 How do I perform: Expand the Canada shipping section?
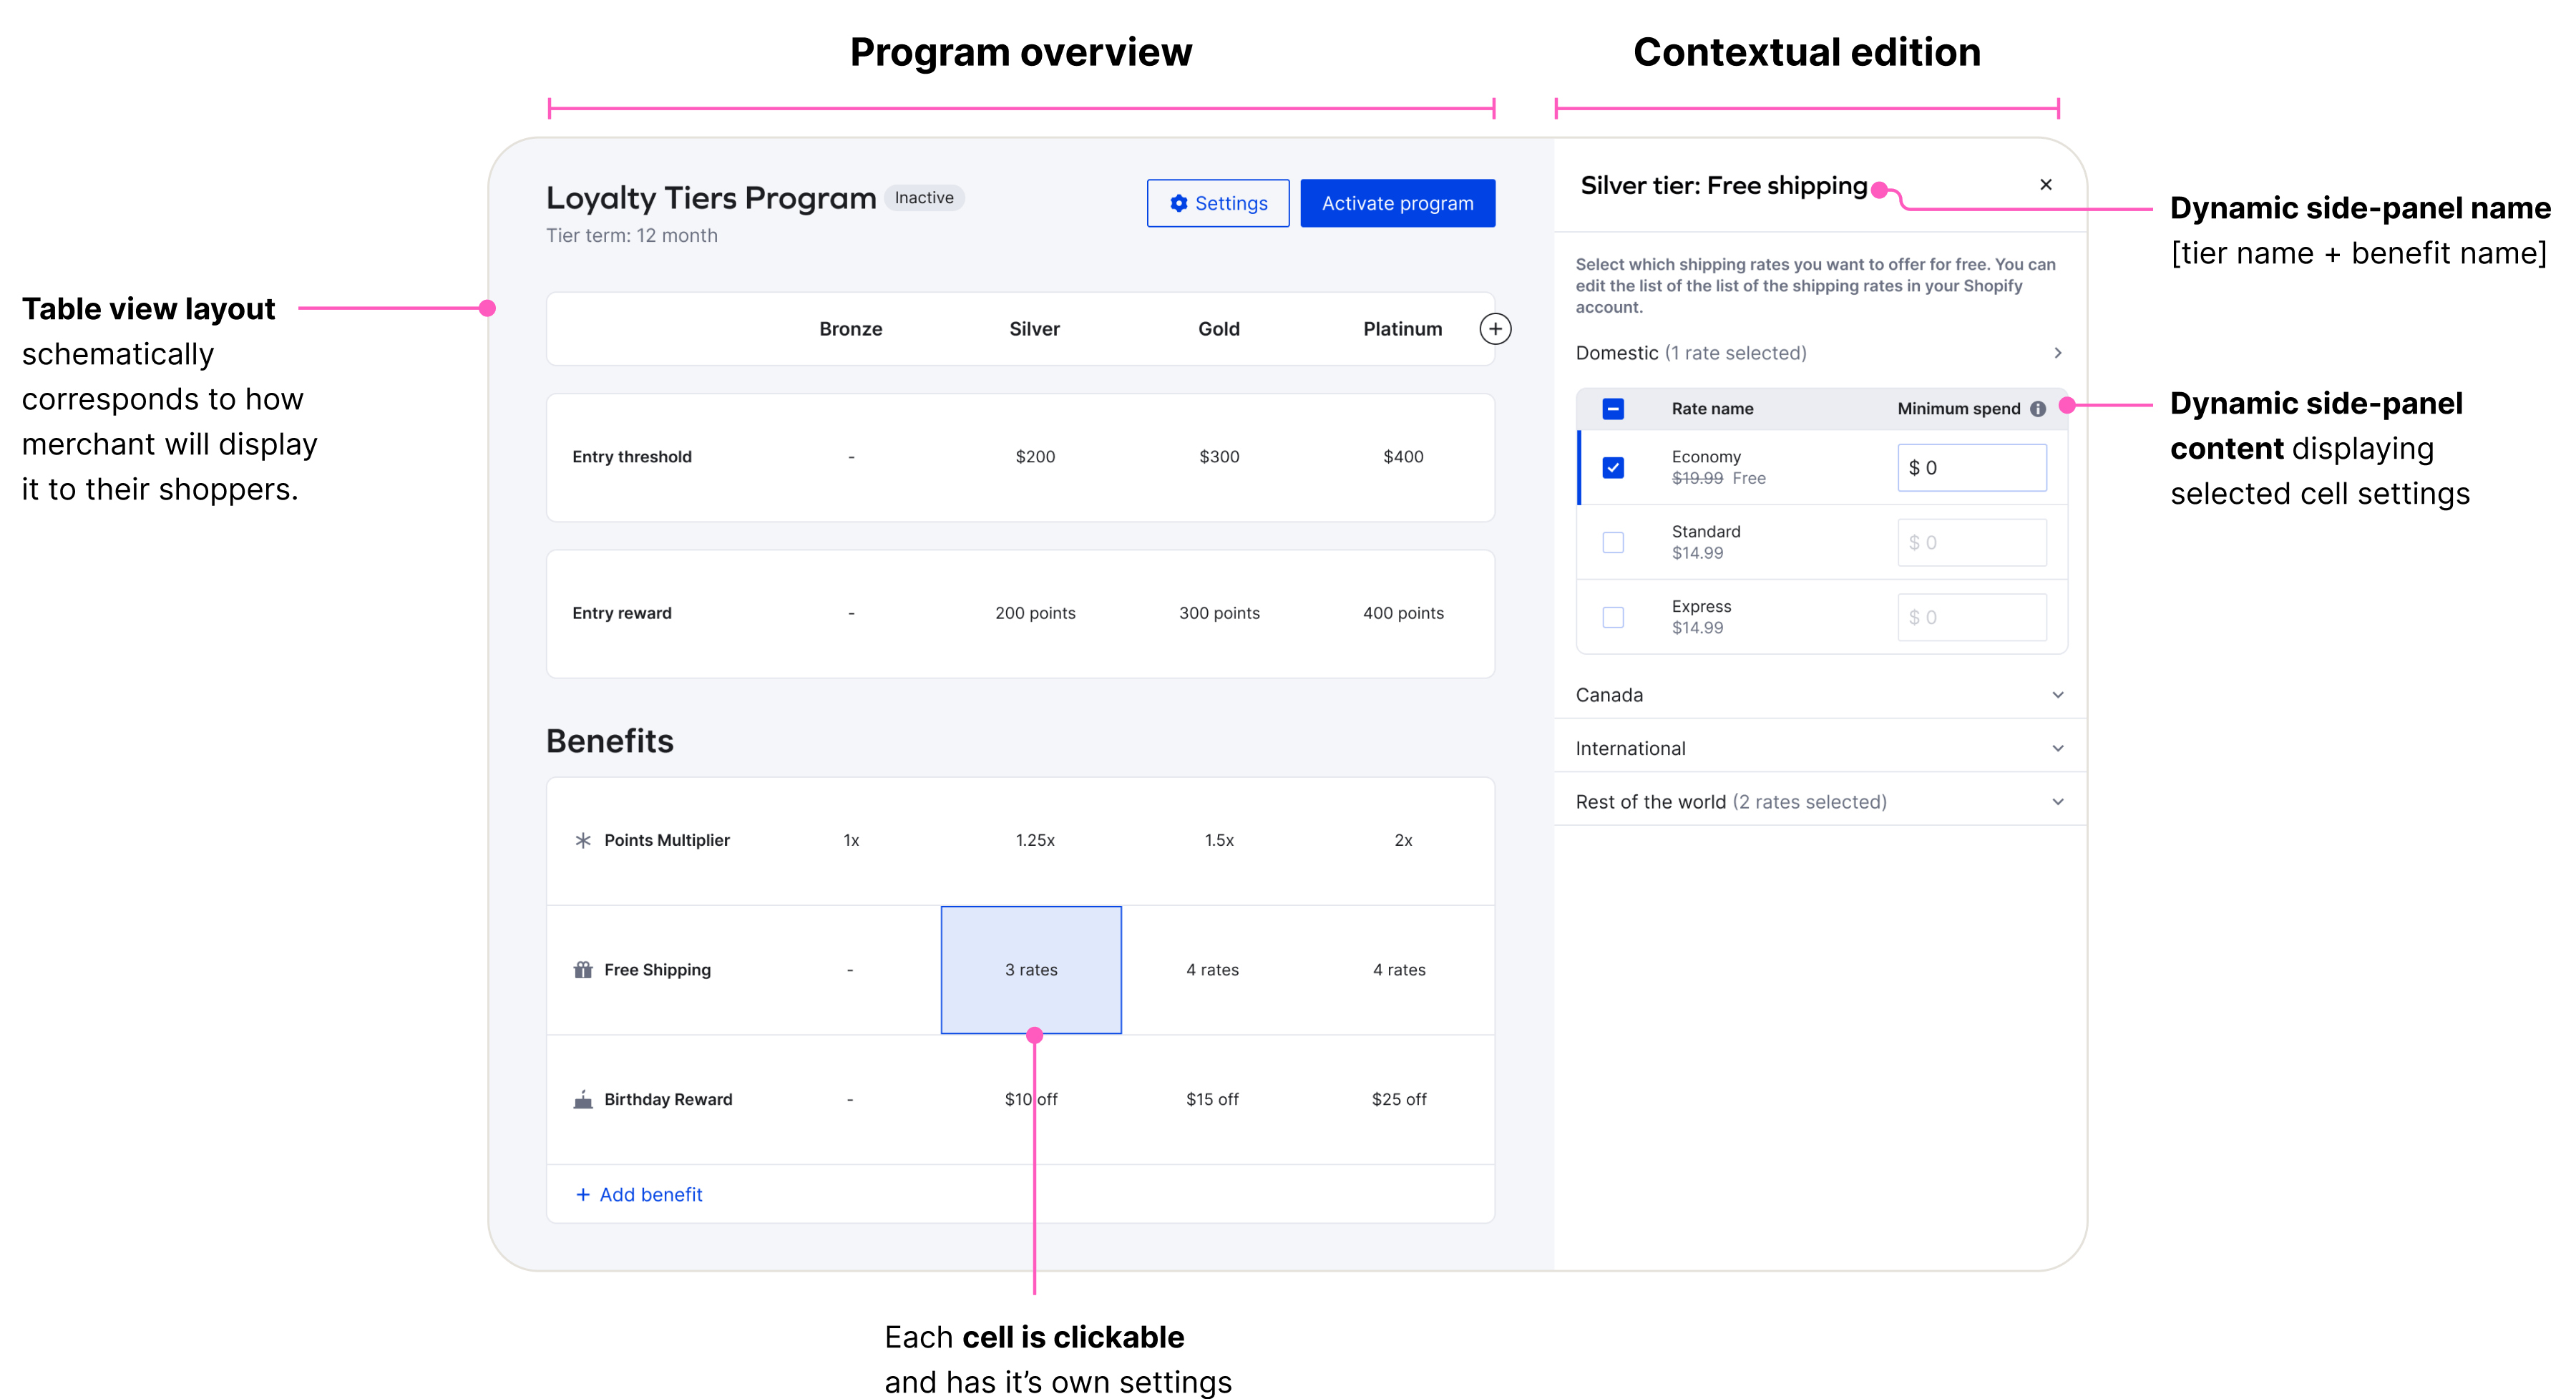point(2058,695)
